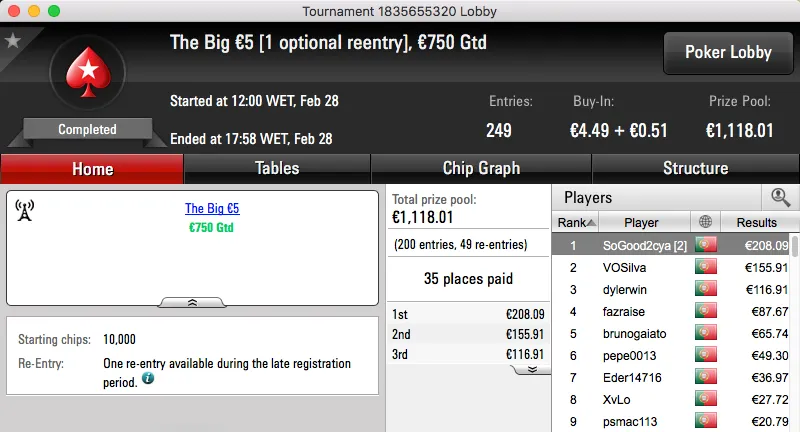Click the antenna broadcast icon
Screen dimensions: 800x432
25,210
